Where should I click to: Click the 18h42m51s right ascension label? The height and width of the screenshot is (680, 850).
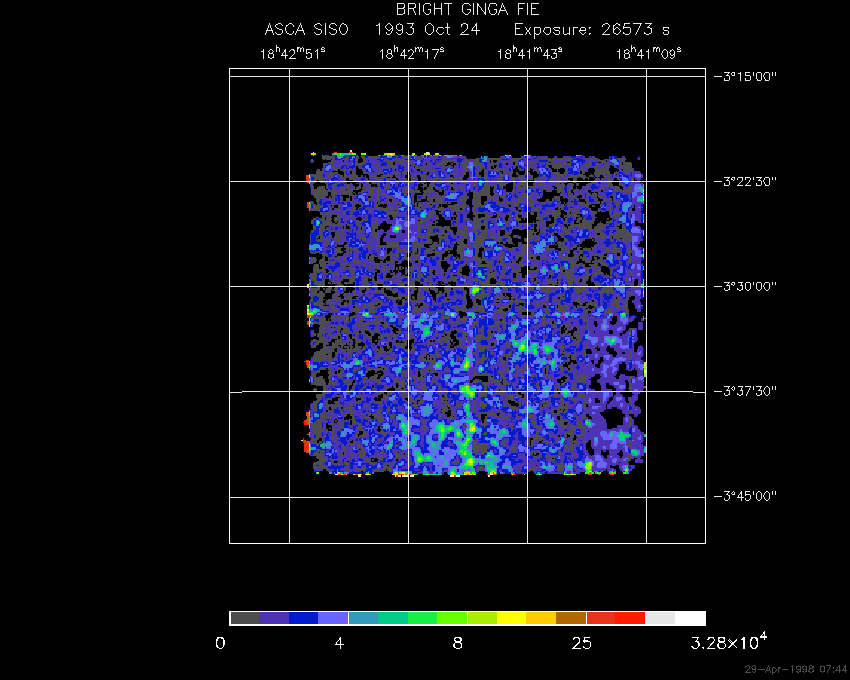pos(292,54)
